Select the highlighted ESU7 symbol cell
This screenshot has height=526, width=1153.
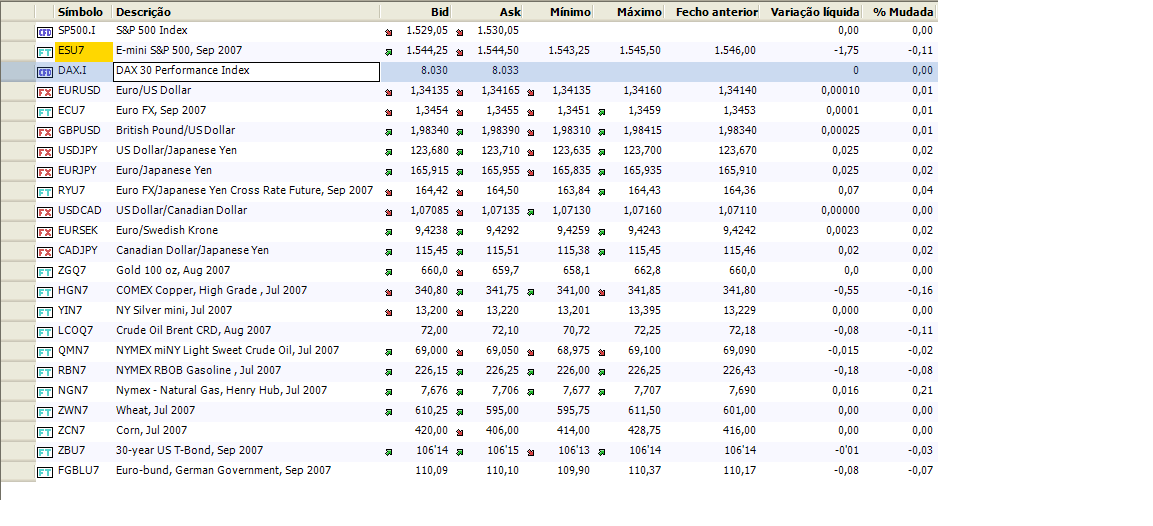83,51
